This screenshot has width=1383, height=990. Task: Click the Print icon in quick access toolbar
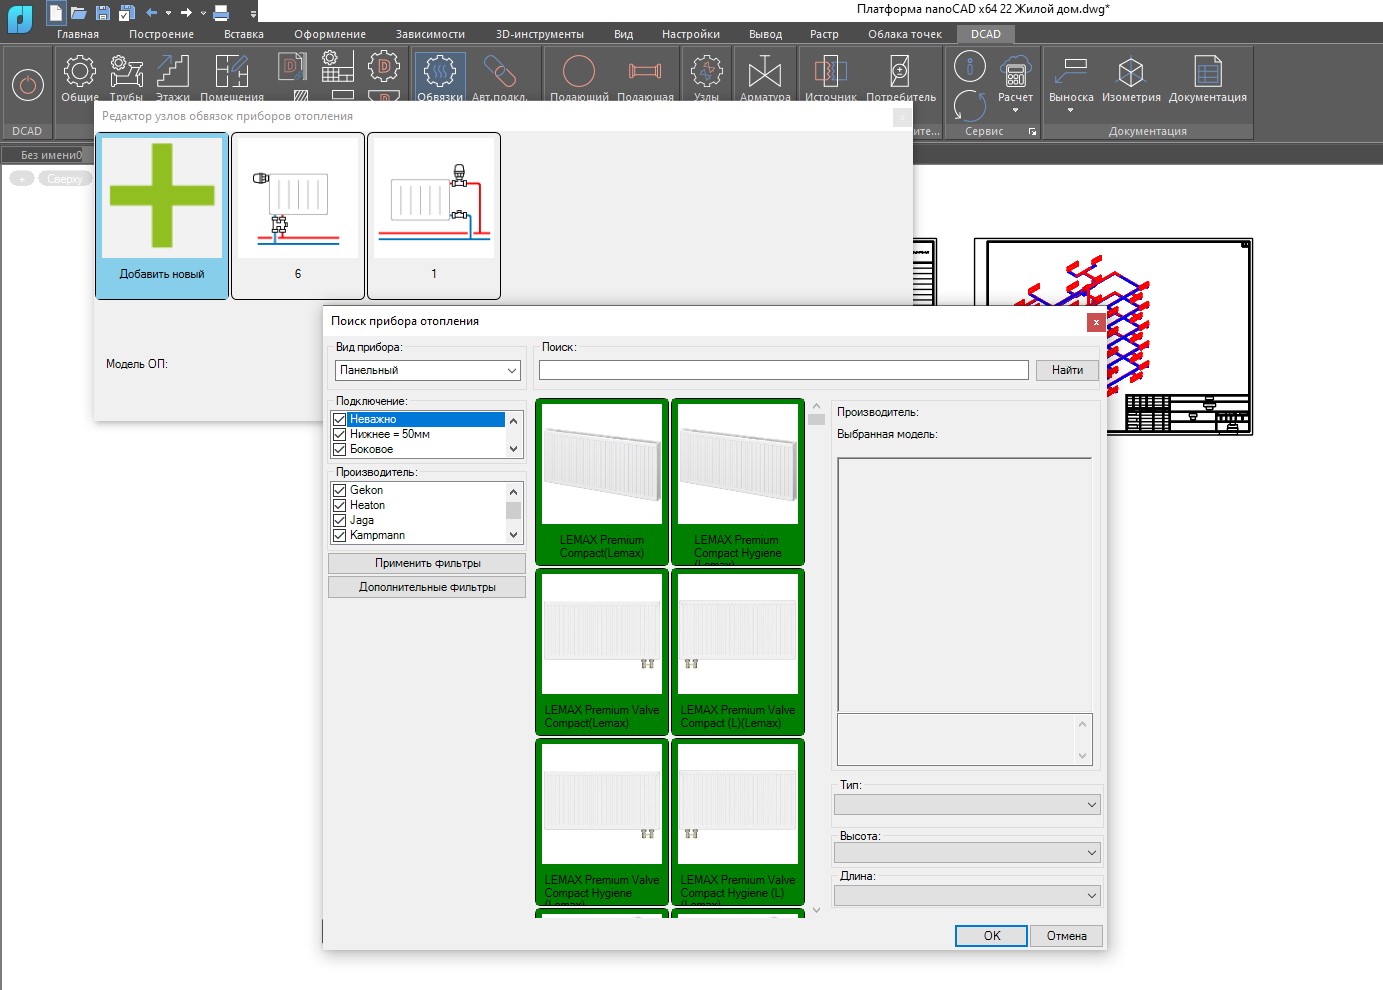point(221,13)
